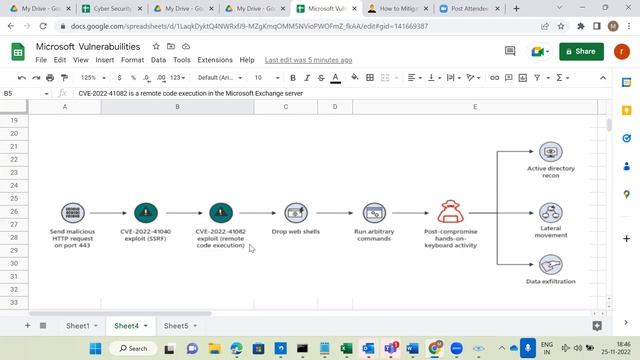
Task: Open the fill color bucket
Action: pos(355,77)
